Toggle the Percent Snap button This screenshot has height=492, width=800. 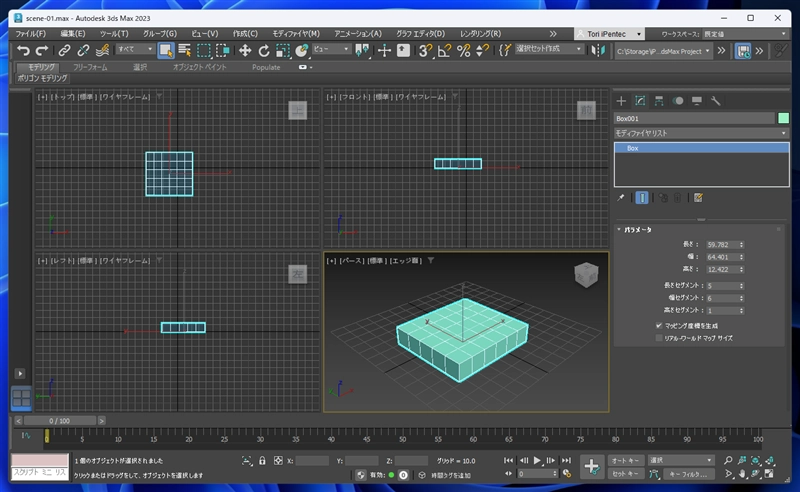click(x=463, y=50)
